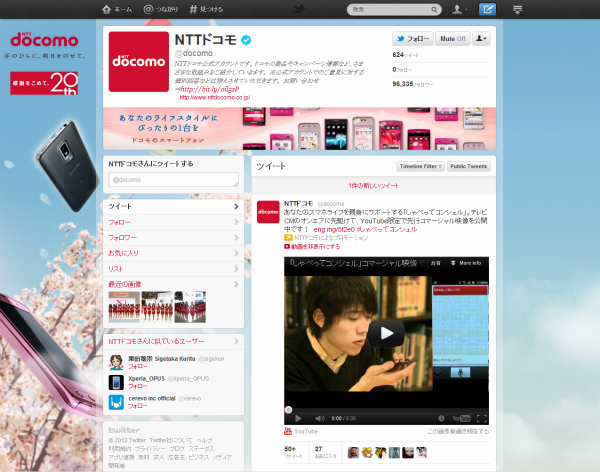The height and width of the screenshot is (472, 600).
Task: Open the bit.ly/oiLszP link in bio
Action: pyautogui.click(x=210, y=89)
